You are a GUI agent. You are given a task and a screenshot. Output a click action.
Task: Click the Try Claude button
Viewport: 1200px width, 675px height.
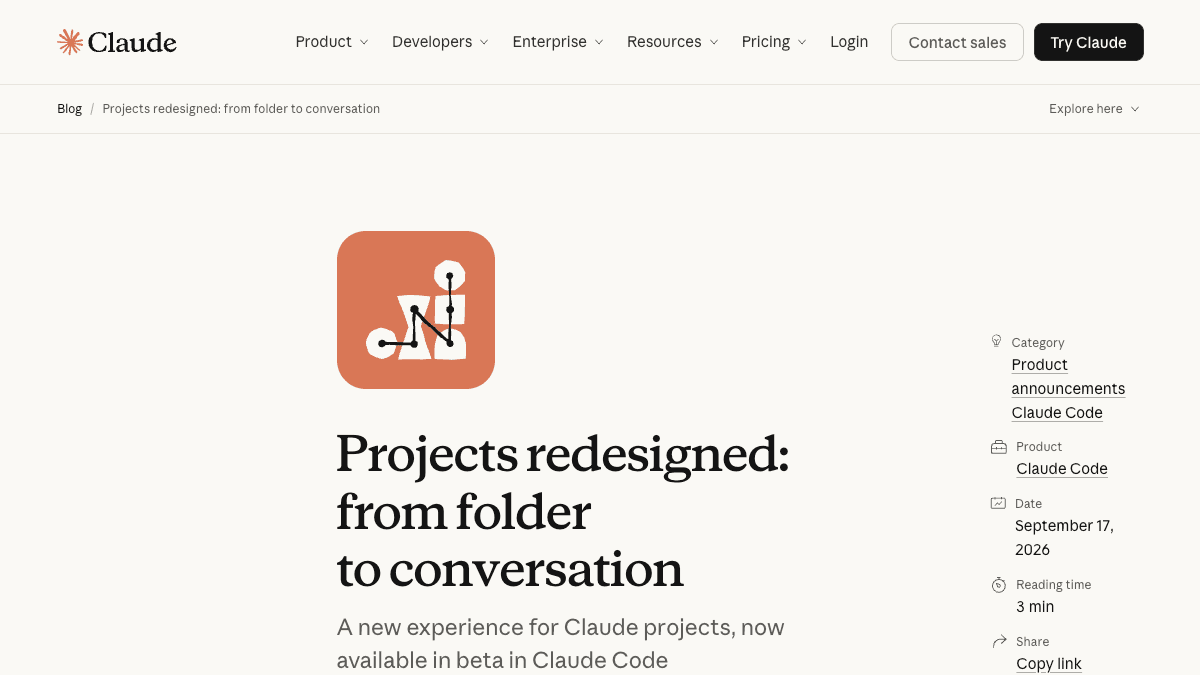coord(1088,42)
